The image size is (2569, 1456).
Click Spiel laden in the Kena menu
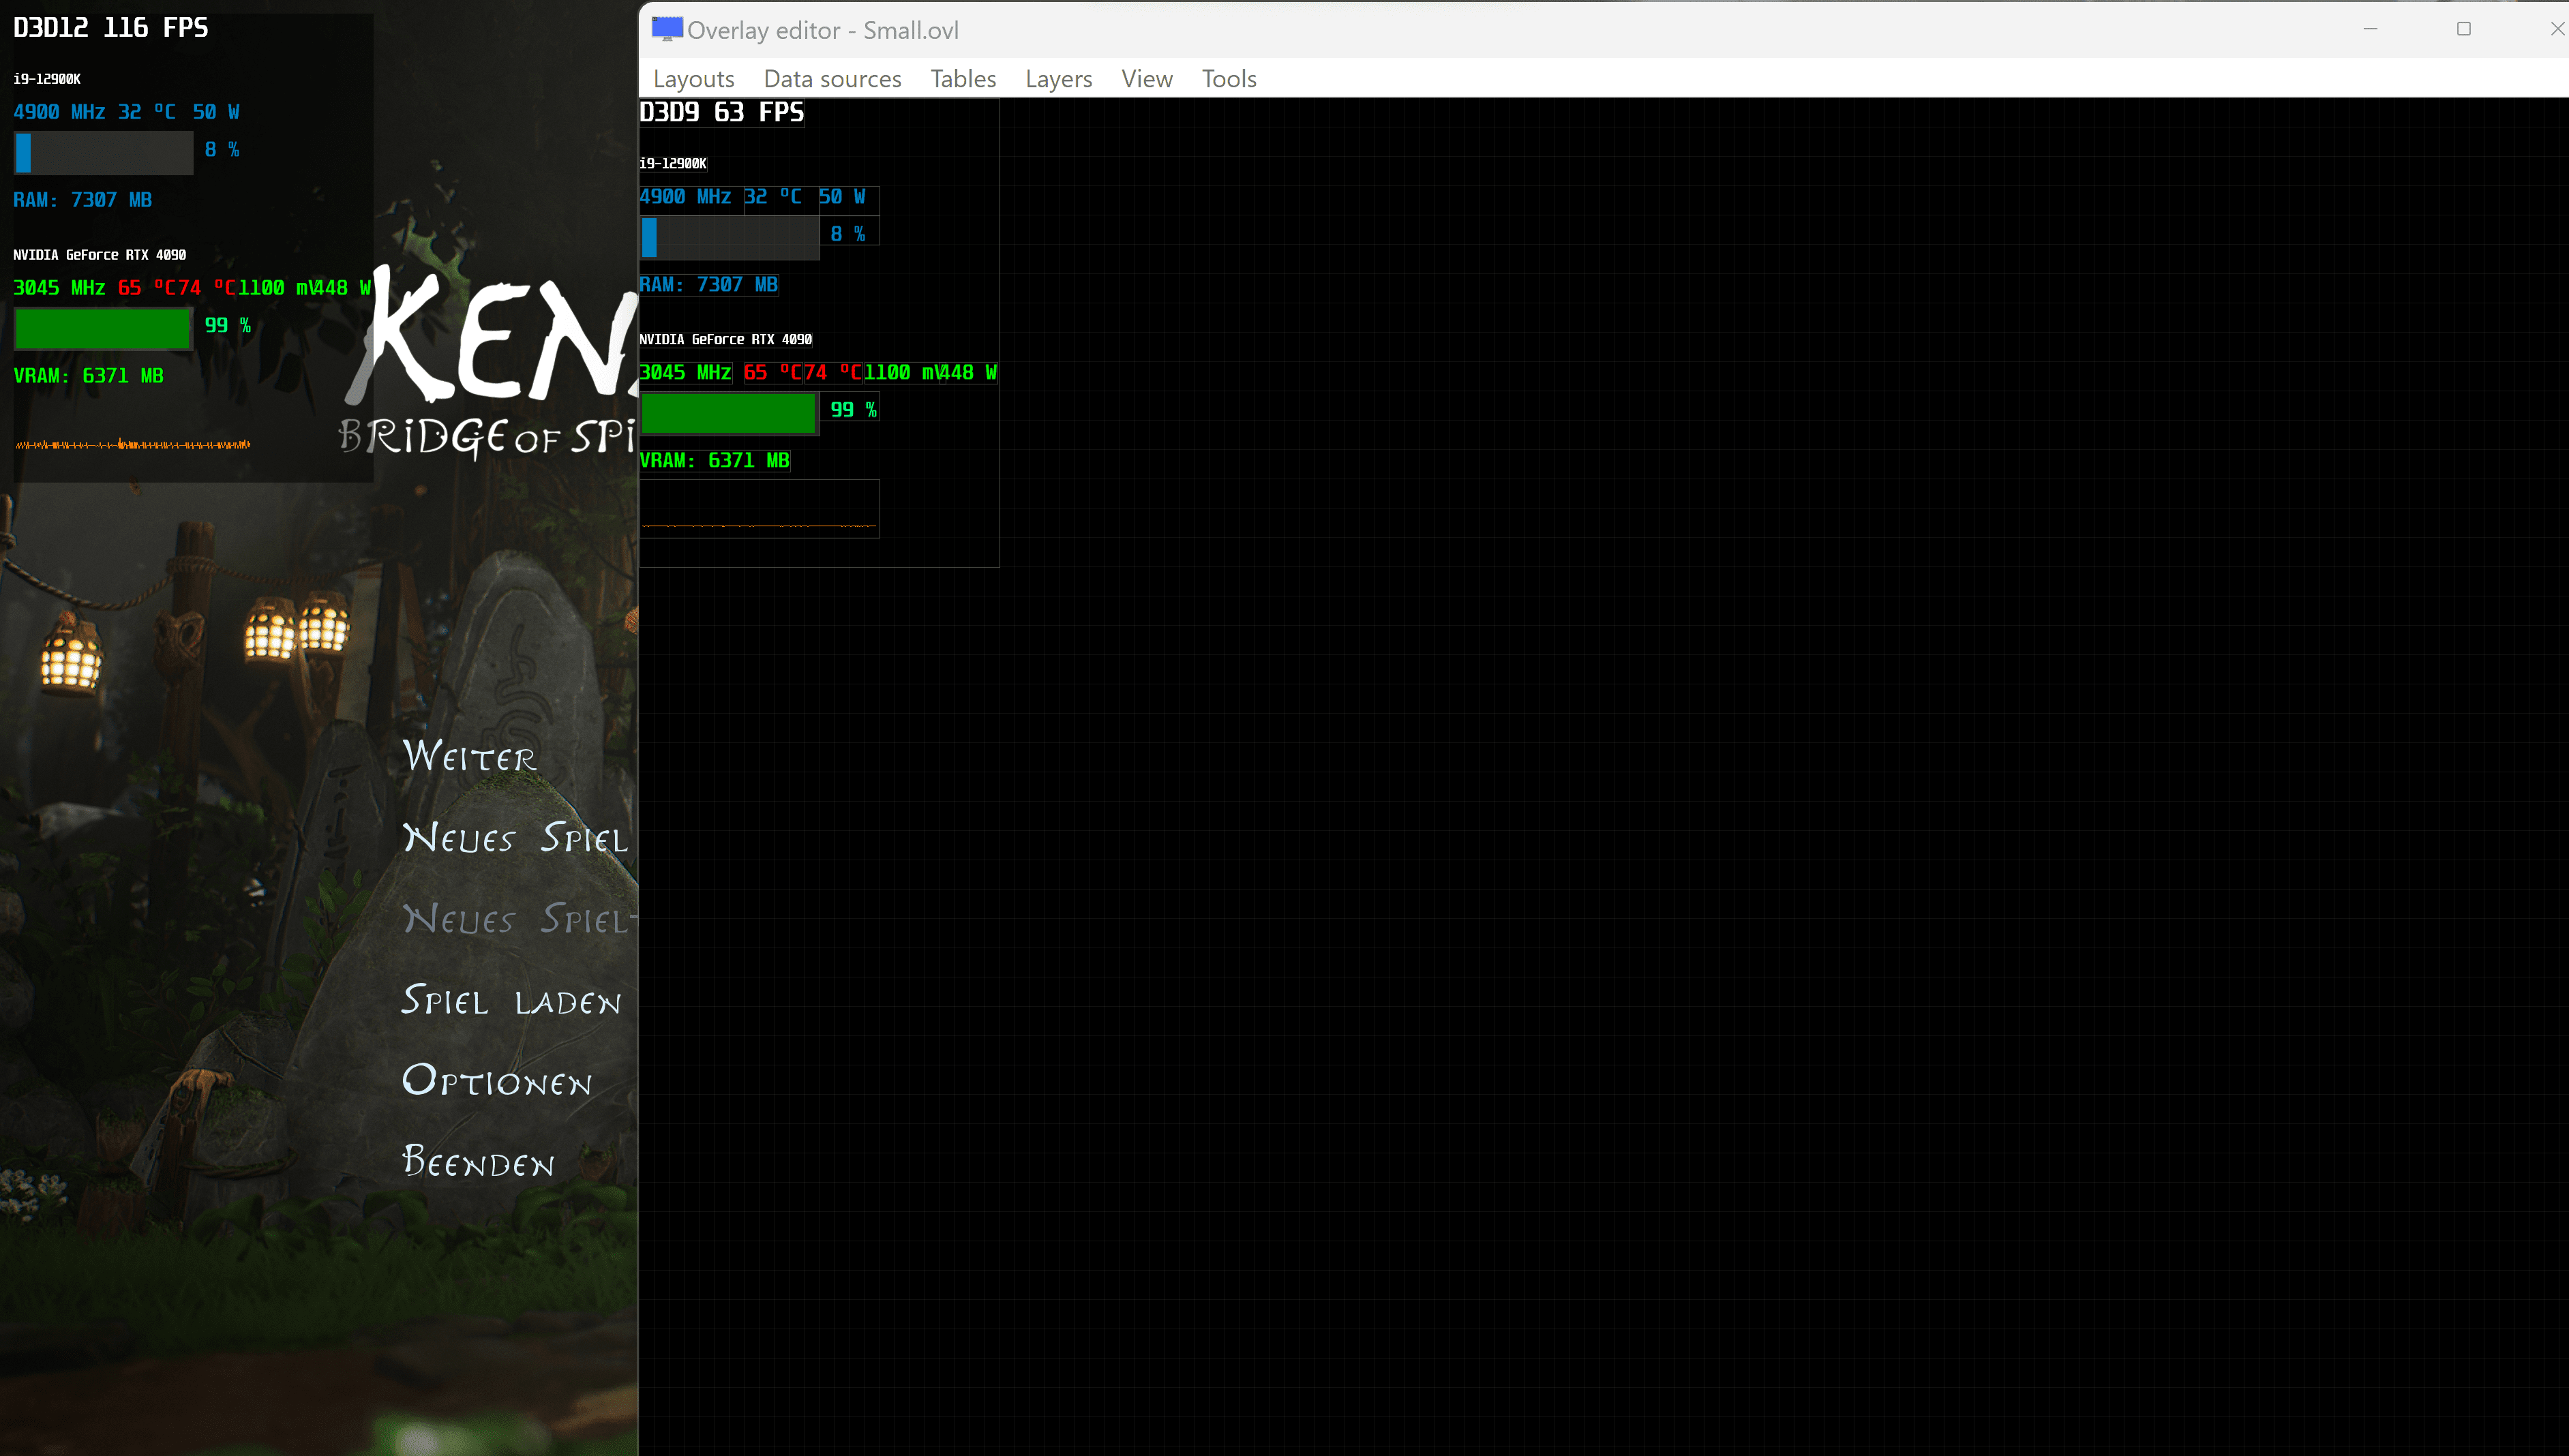(511, 1000)
